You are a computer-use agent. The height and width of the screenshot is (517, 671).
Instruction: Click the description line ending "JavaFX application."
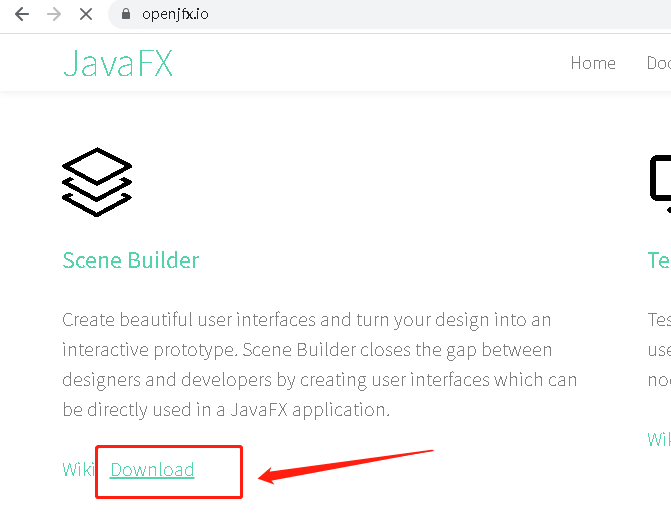point(225,410)
